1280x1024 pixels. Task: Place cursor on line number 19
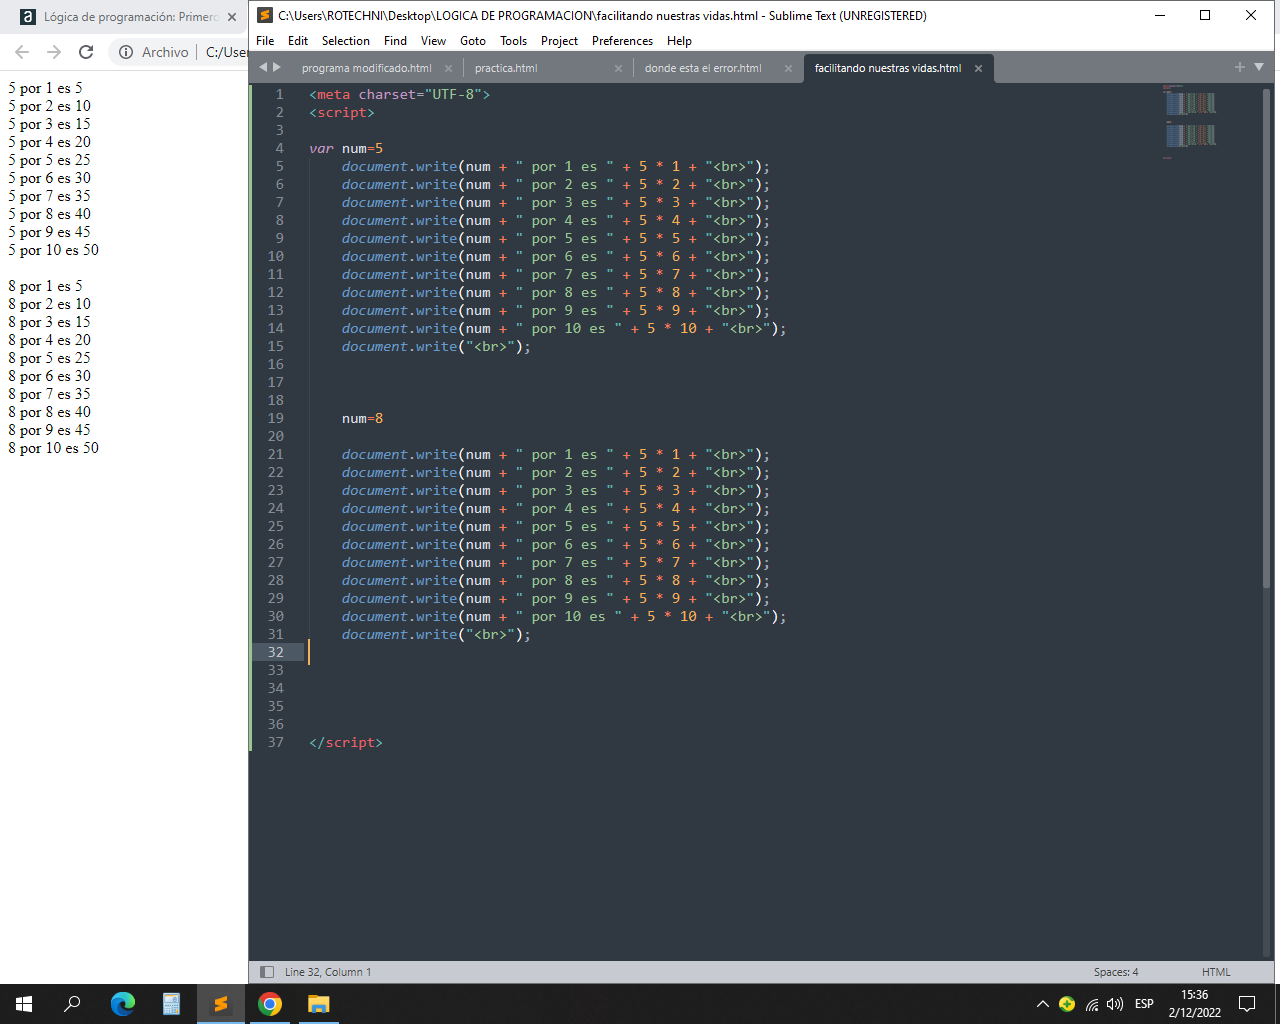pyautogui.click(x=275, y=418)
